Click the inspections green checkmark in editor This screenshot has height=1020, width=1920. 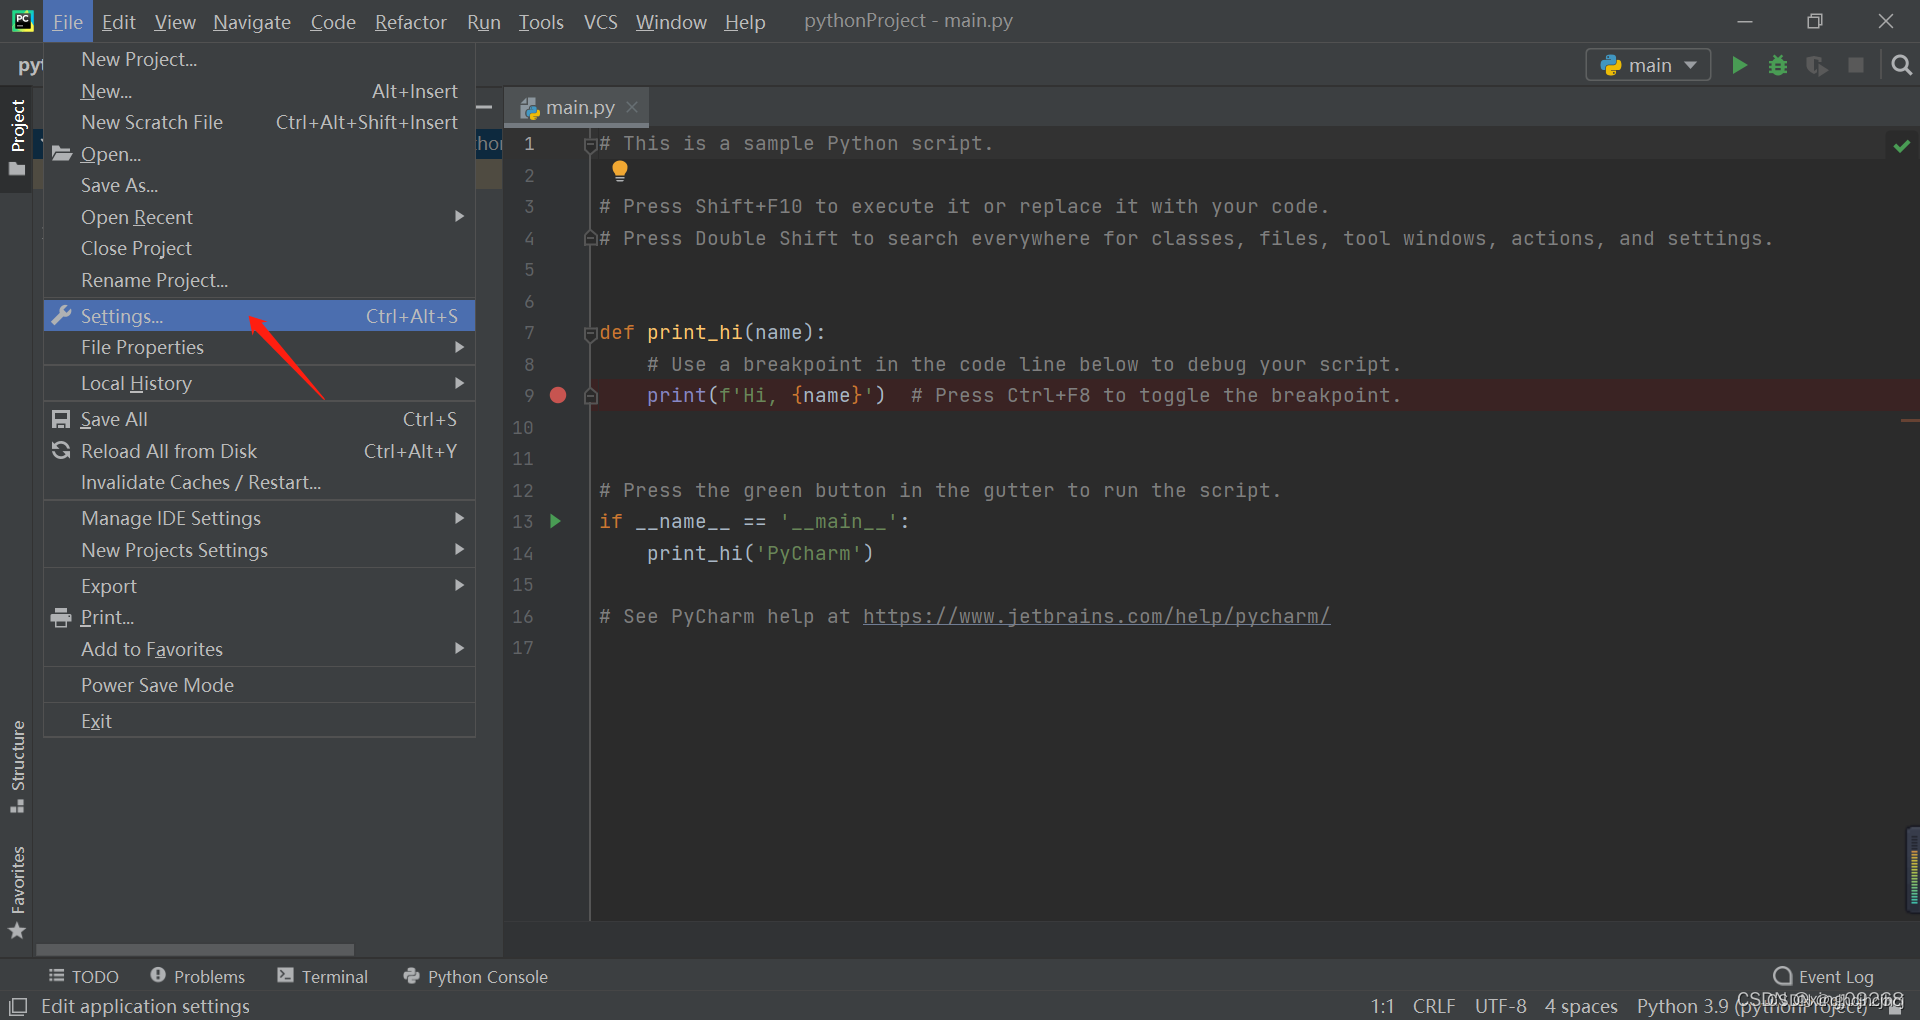click(1902, 146)
